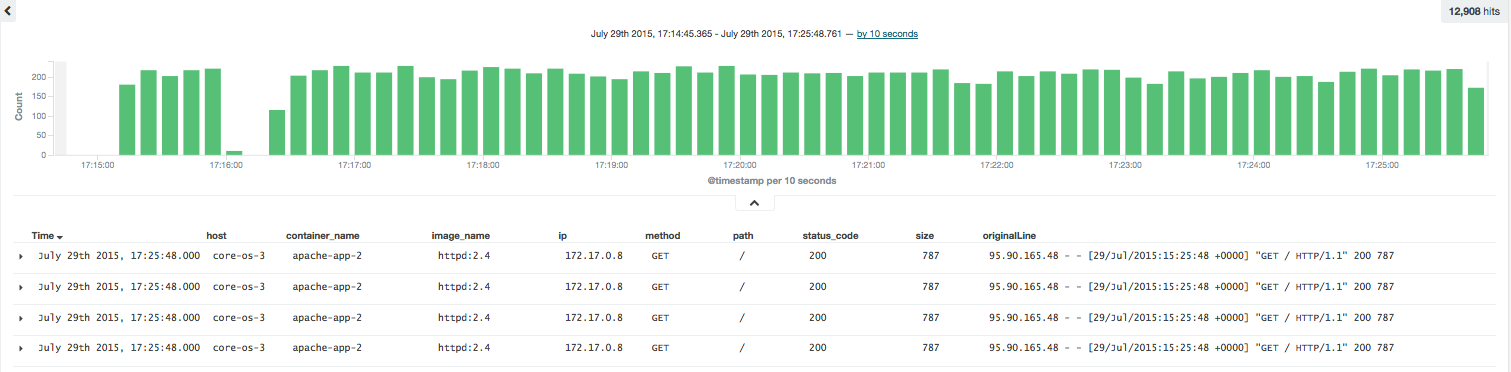Select the half-height bar before 17:16:30

pyautogui.click(x=277, y=132)
